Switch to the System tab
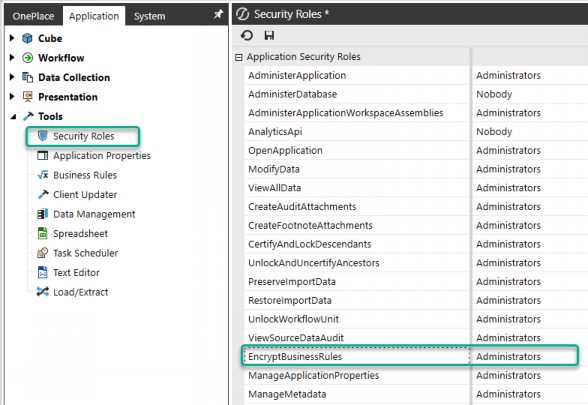588x405 pixels. [x=149, y=16]
